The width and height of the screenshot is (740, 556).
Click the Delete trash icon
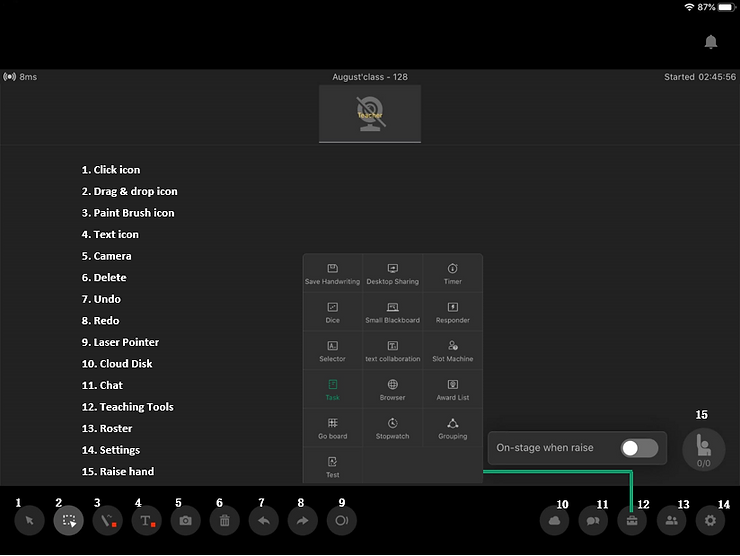click(225, 521)
